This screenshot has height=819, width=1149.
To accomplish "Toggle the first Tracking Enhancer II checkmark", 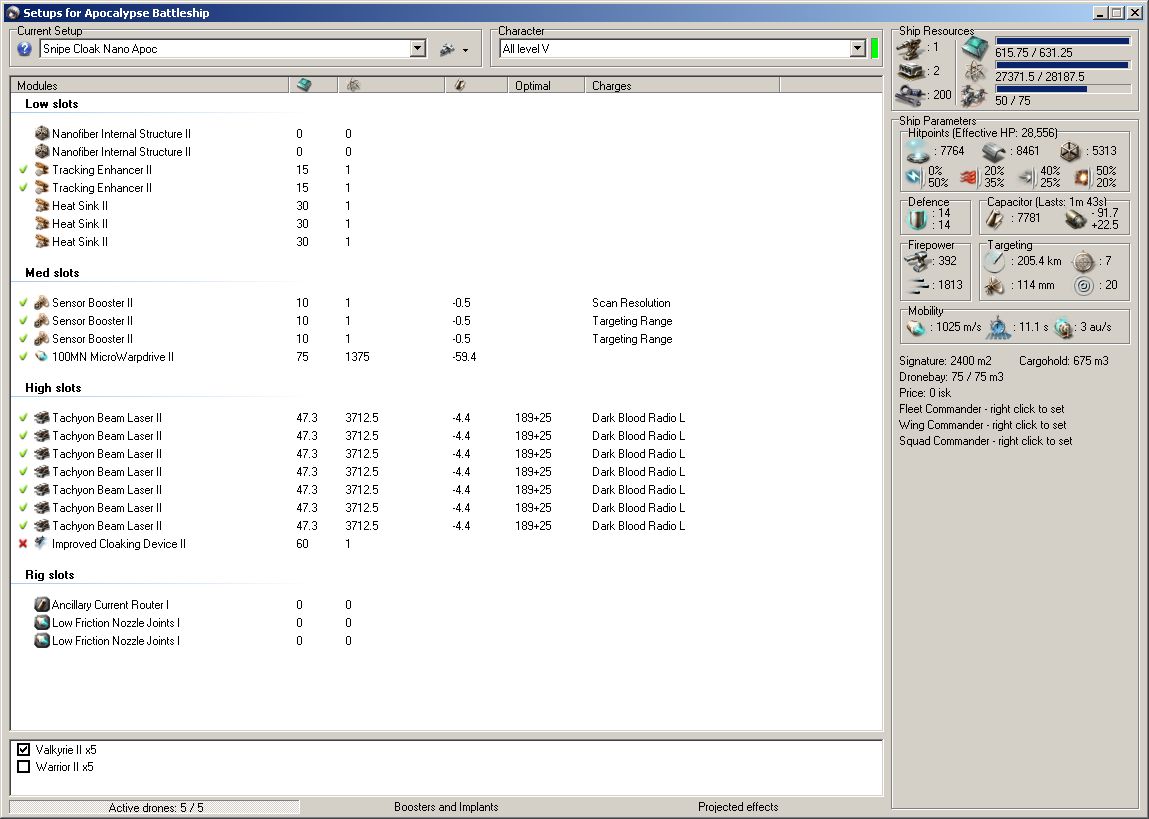I will (x=23, y=169).
